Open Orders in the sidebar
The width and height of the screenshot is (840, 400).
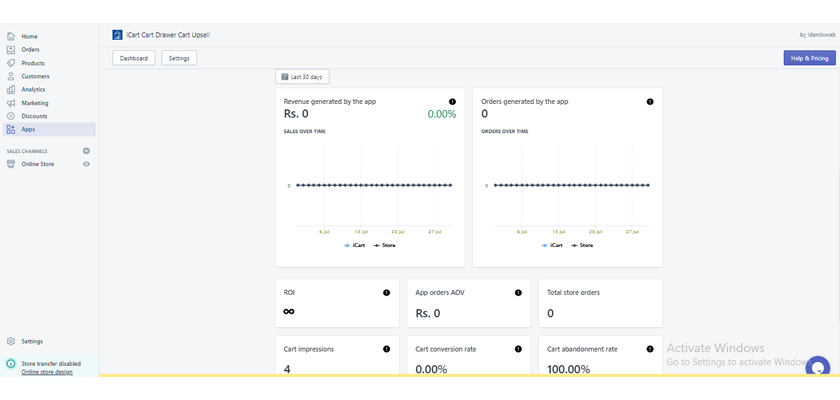tap(30, 50)
